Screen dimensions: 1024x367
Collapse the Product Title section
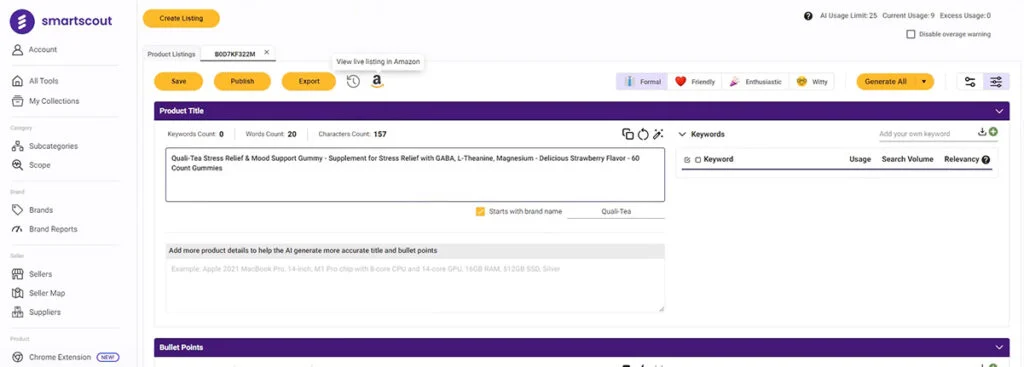coord(999,111)
